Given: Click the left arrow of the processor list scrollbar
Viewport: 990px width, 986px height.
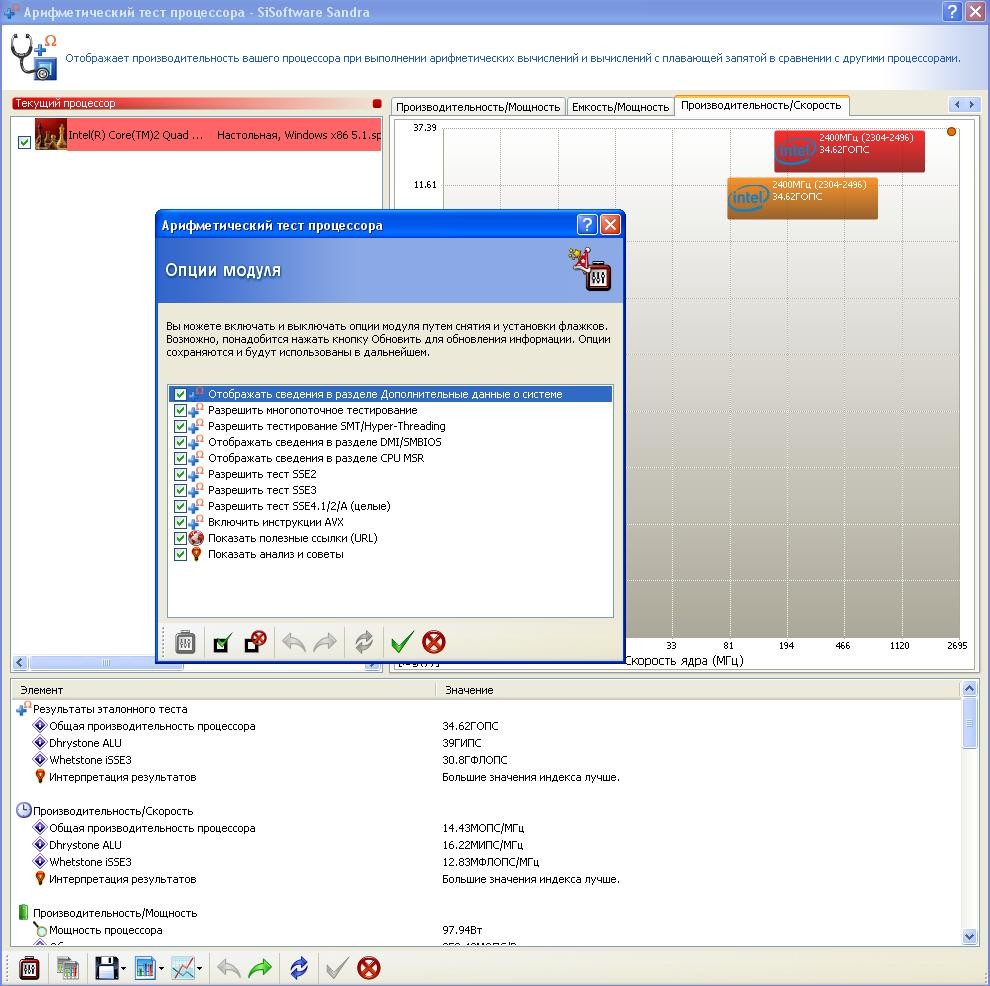Looking at the screenshot, I should (x=20, y=662).
